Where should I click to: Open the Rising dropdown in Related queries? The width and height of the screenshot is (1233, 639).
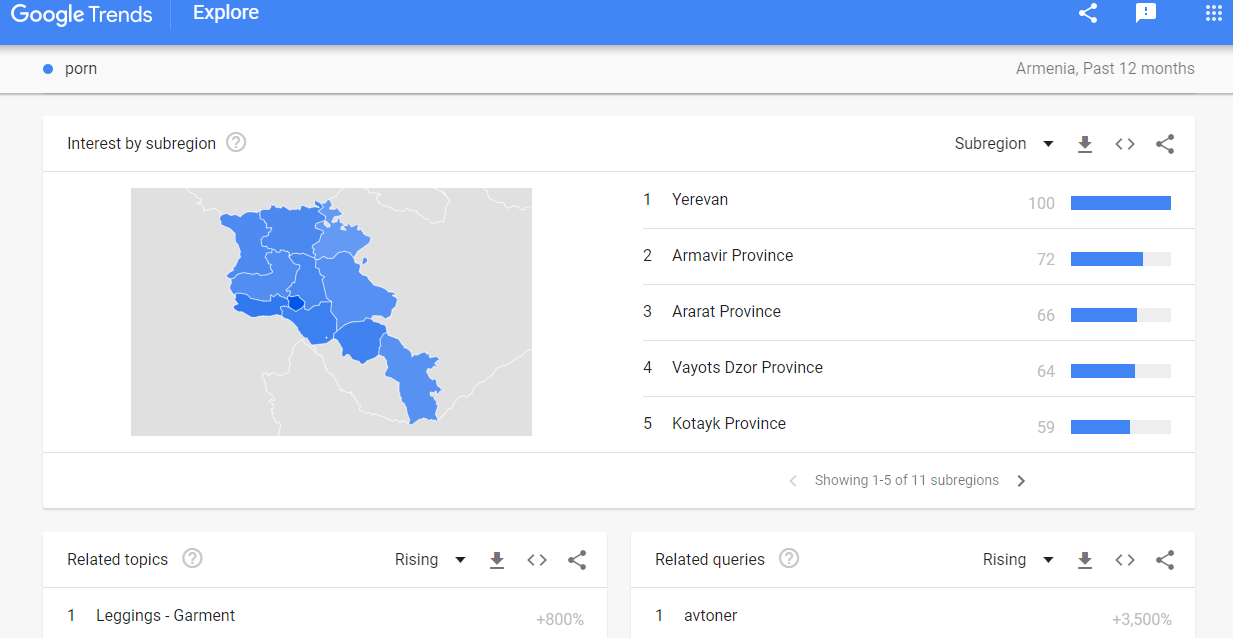coord(1018,560)
